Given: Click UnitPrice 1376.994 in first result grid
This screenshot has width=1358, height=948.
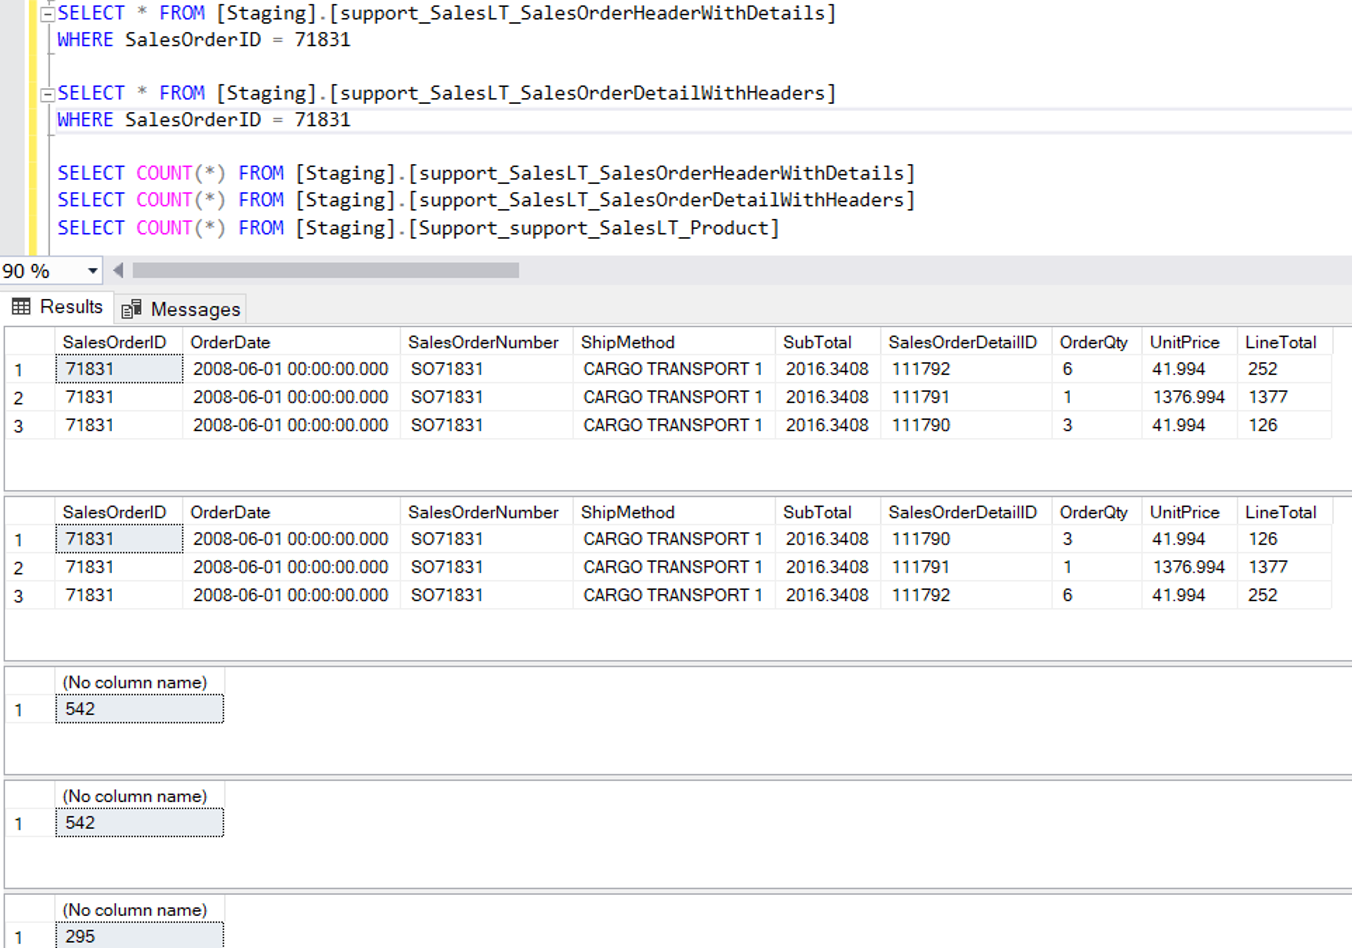Looking at the screenshot, I should tap(1189, 397).
